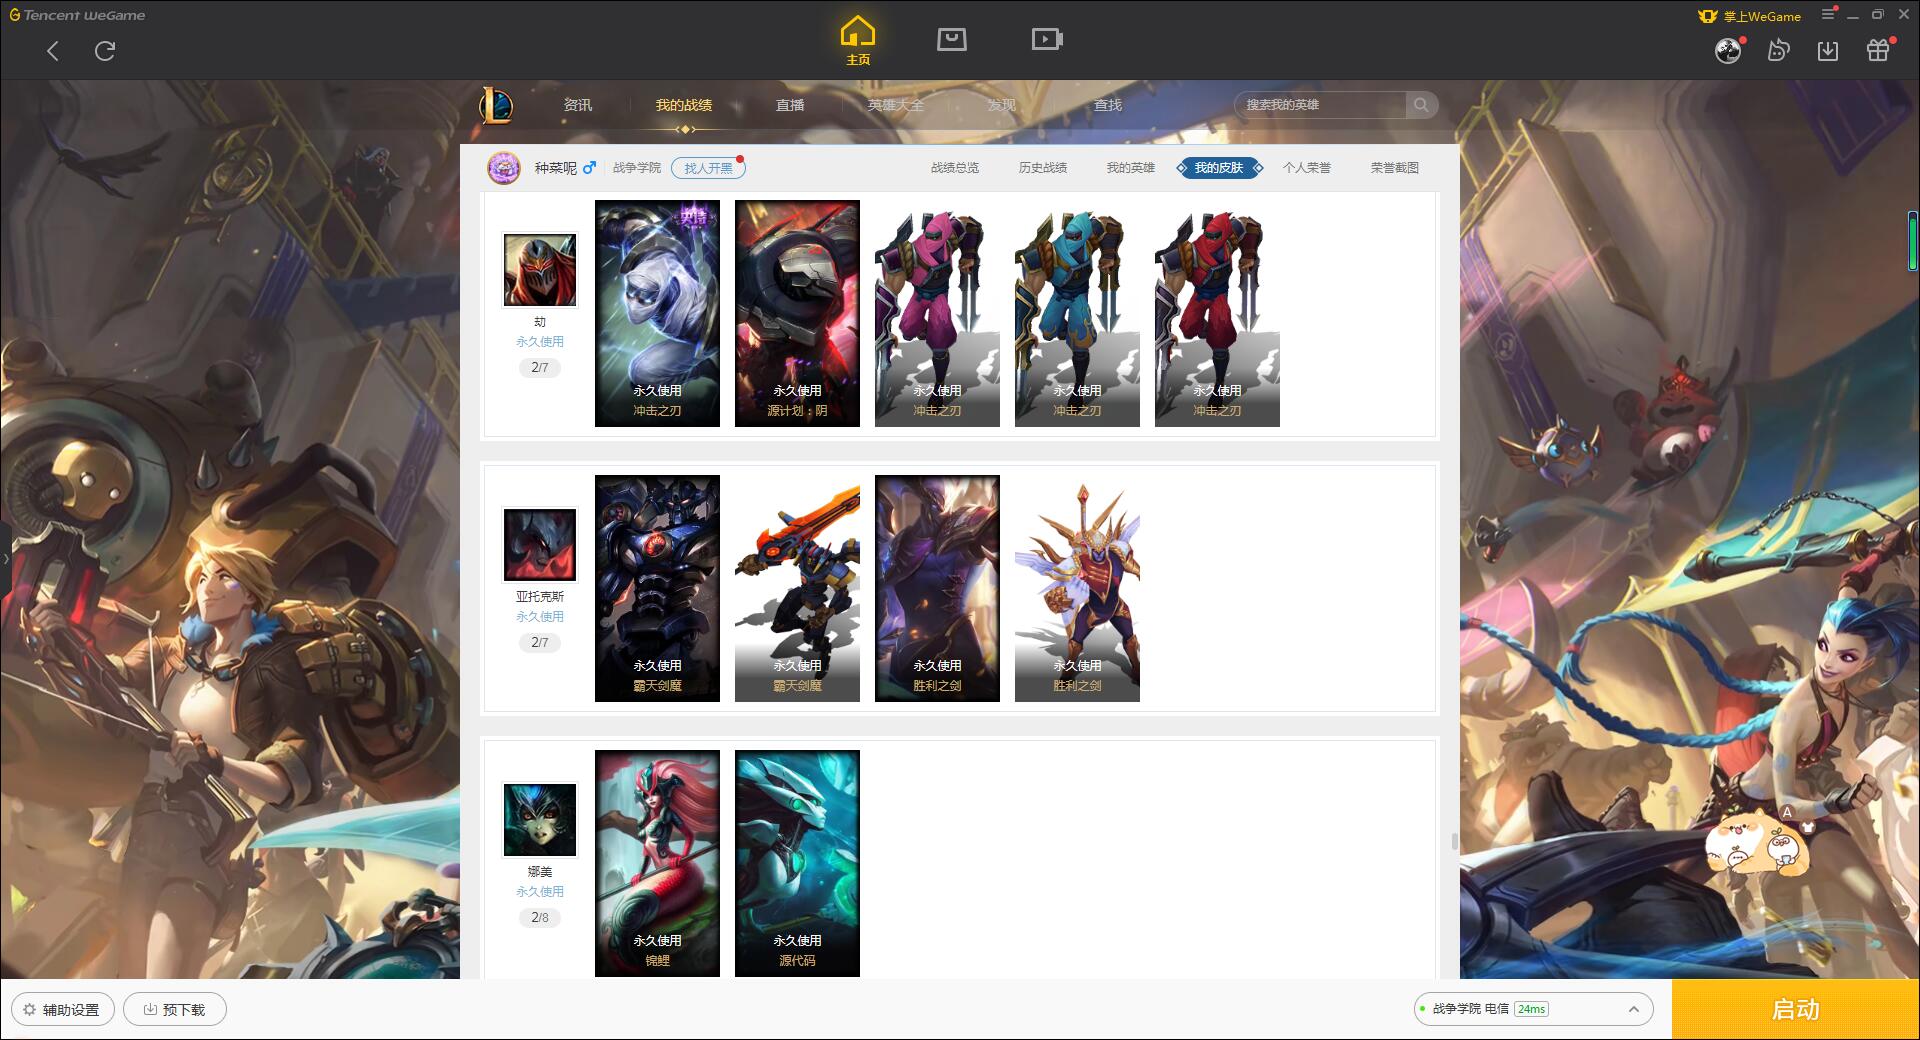Switch to the 我的战绩 tab
Image resolution: width=1920 pixels, height=1040 pixels.
click(683, 105)
